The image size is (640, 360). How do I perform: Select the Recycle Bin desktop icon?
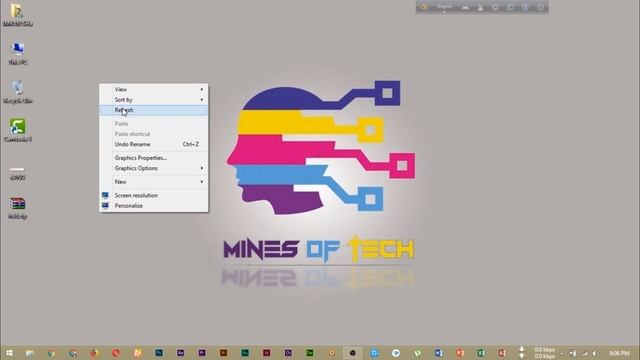tap(18, 92)
